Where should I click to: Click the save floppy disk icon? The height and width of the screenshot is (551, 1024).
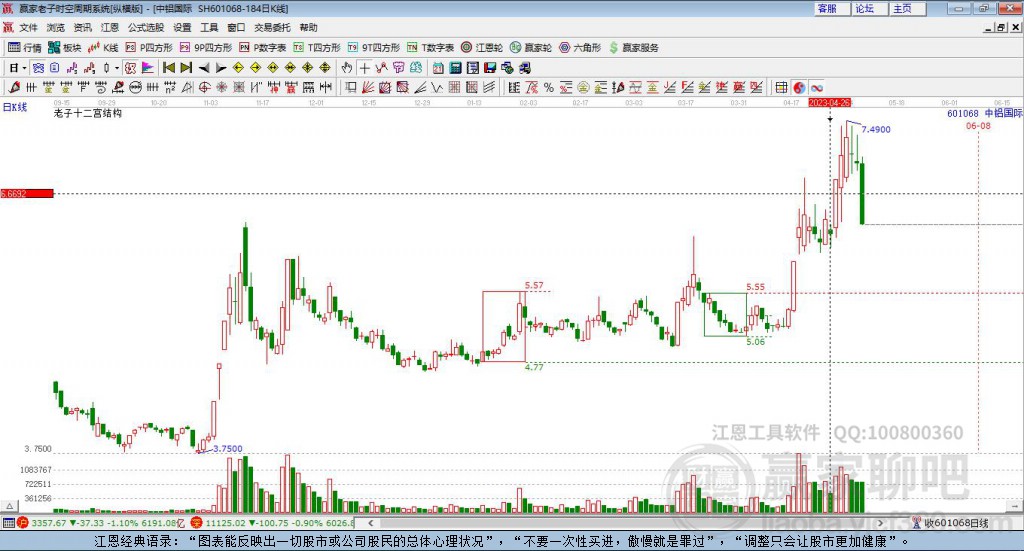pyautogui.click(x=490, y=68)
